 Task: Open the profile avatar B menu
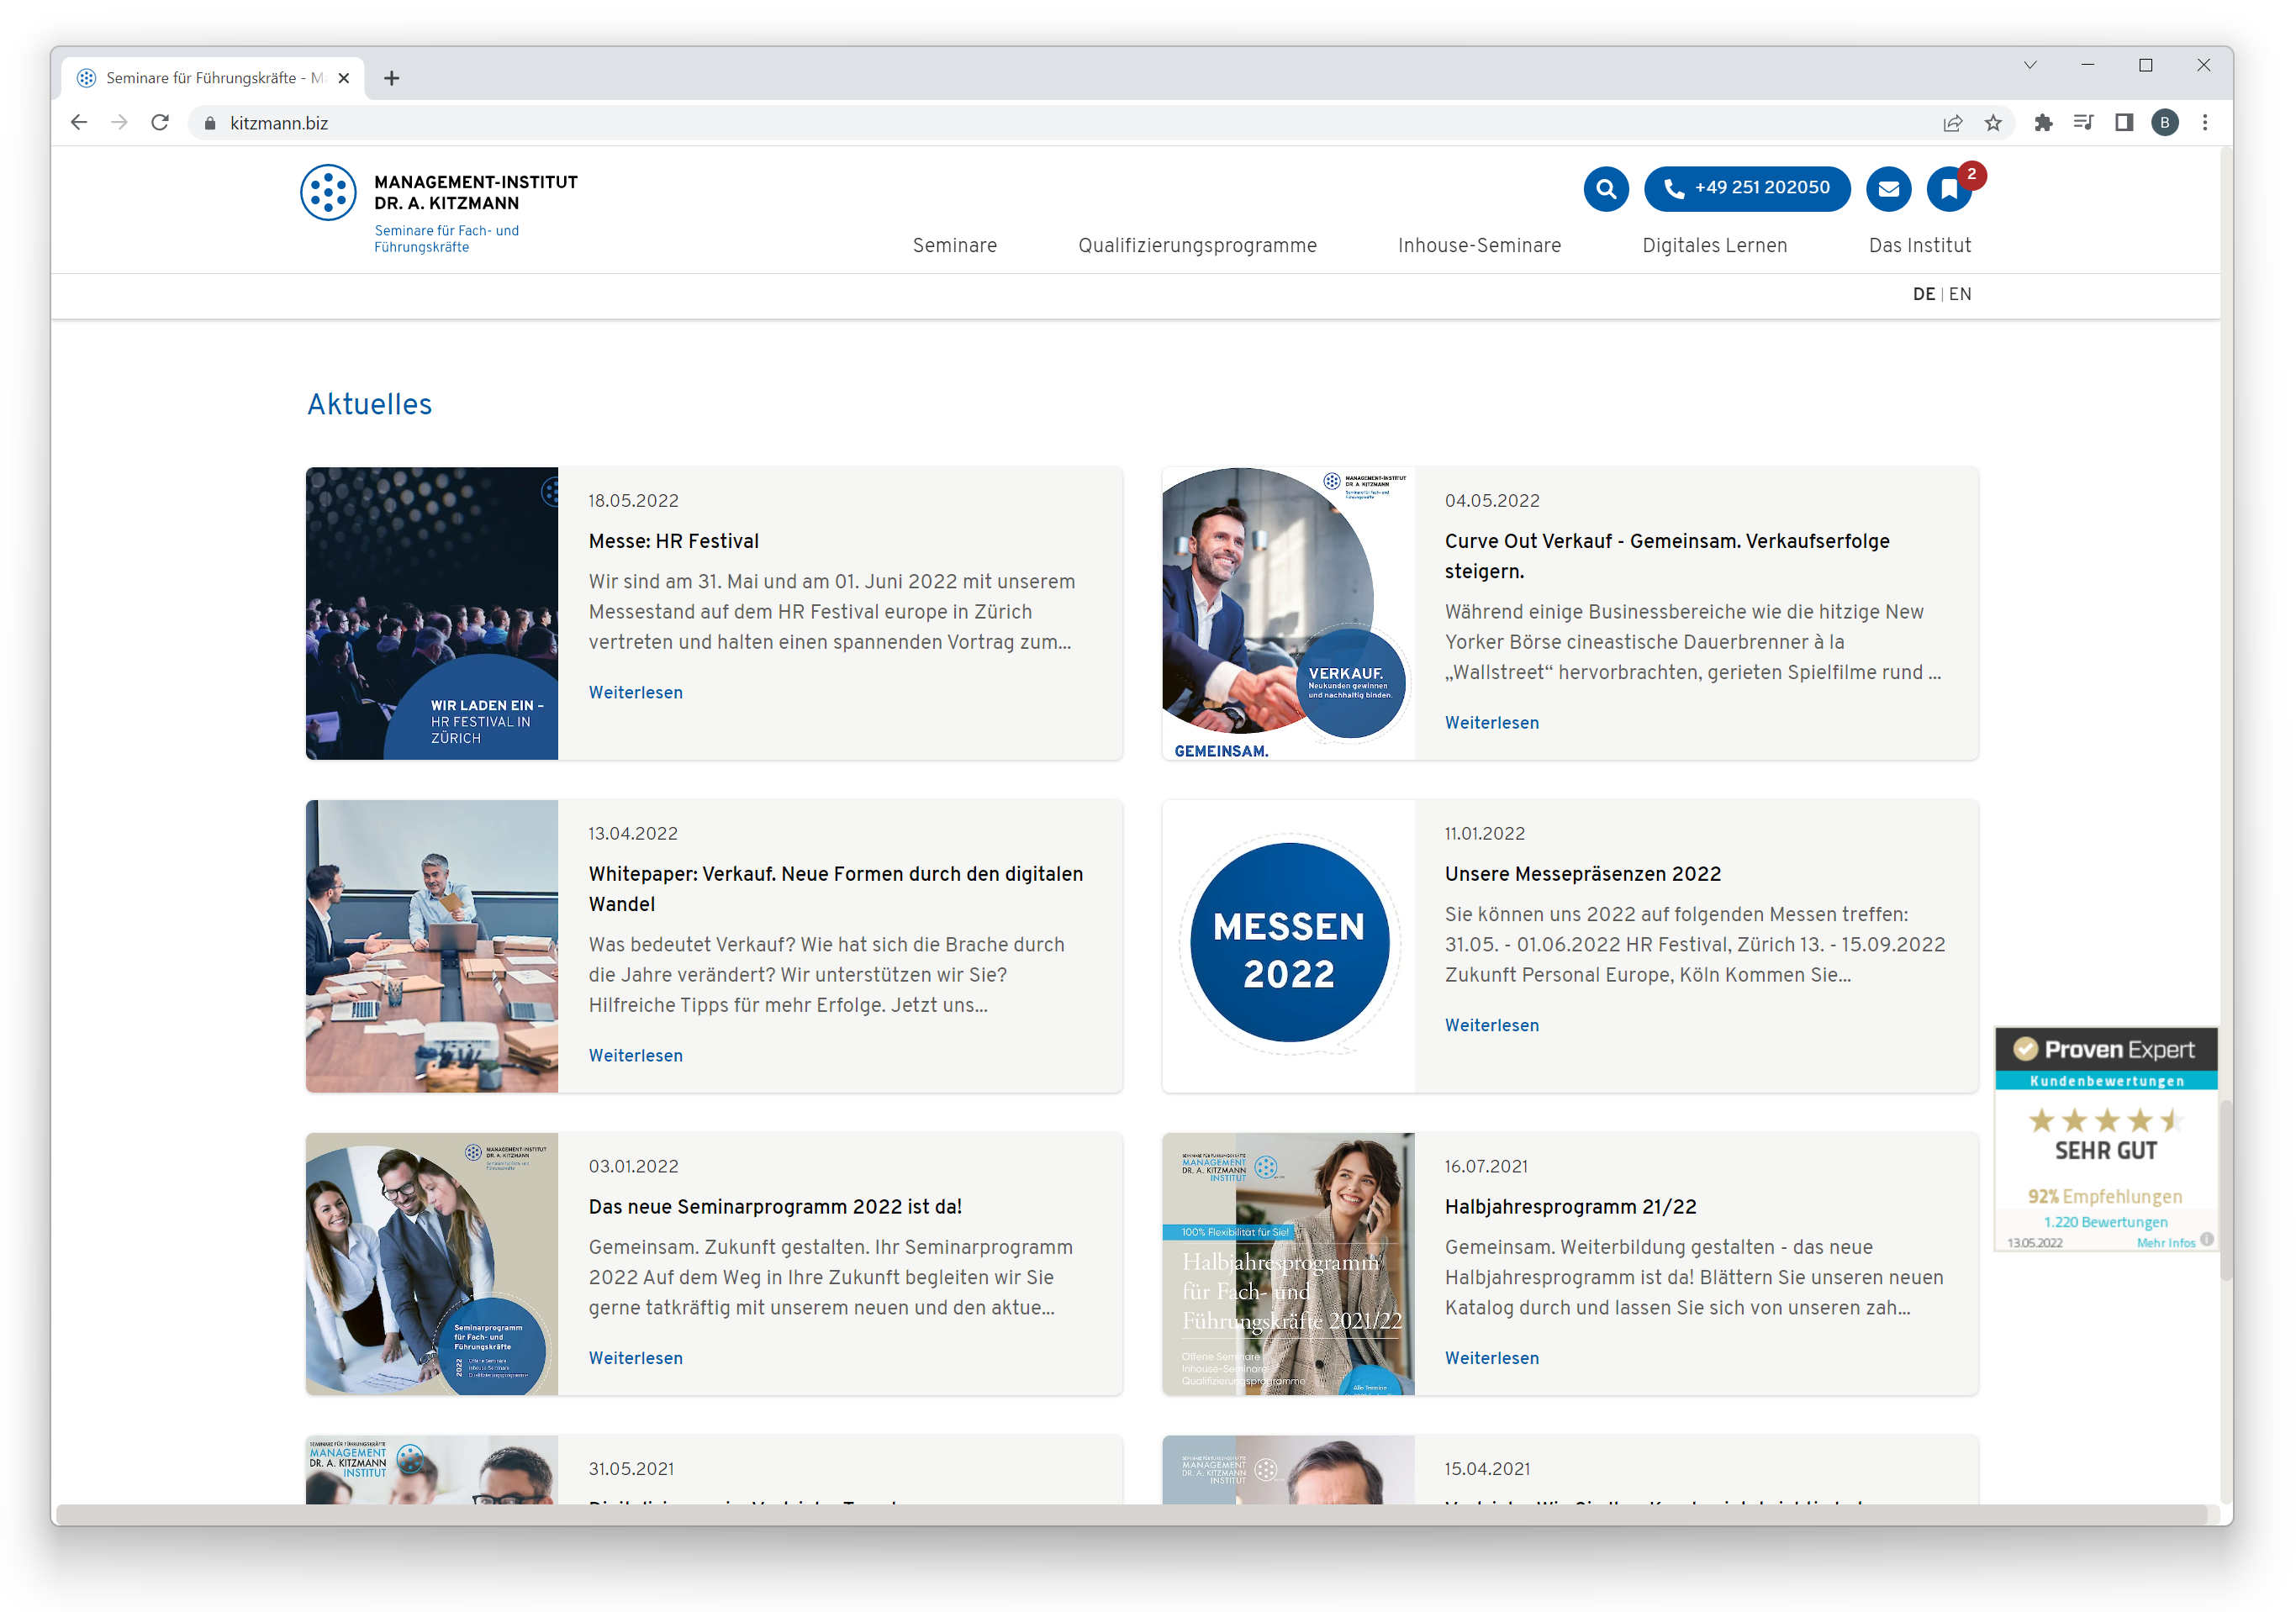pos(2165,122)
